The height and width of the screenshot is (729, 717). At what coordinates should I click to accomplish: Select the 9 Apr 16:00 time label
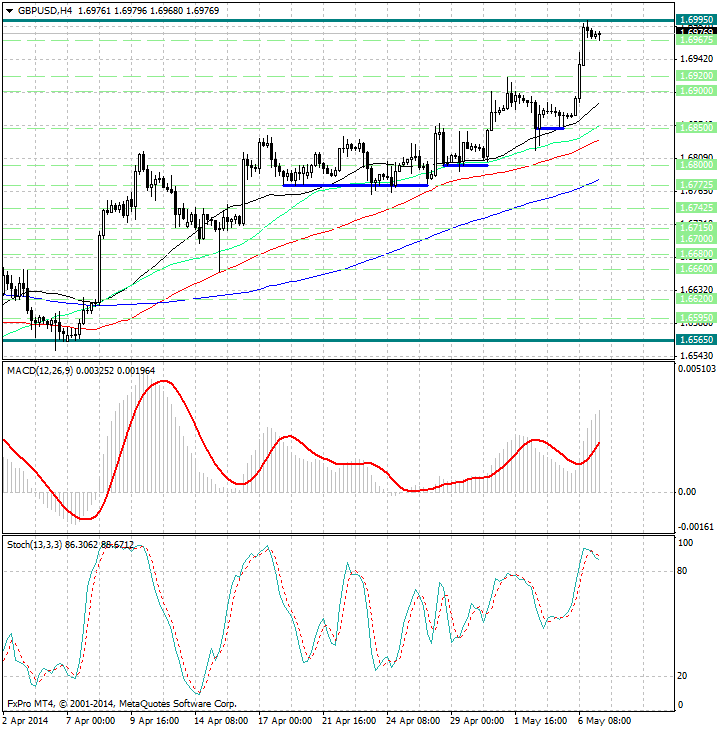(154, 721)
